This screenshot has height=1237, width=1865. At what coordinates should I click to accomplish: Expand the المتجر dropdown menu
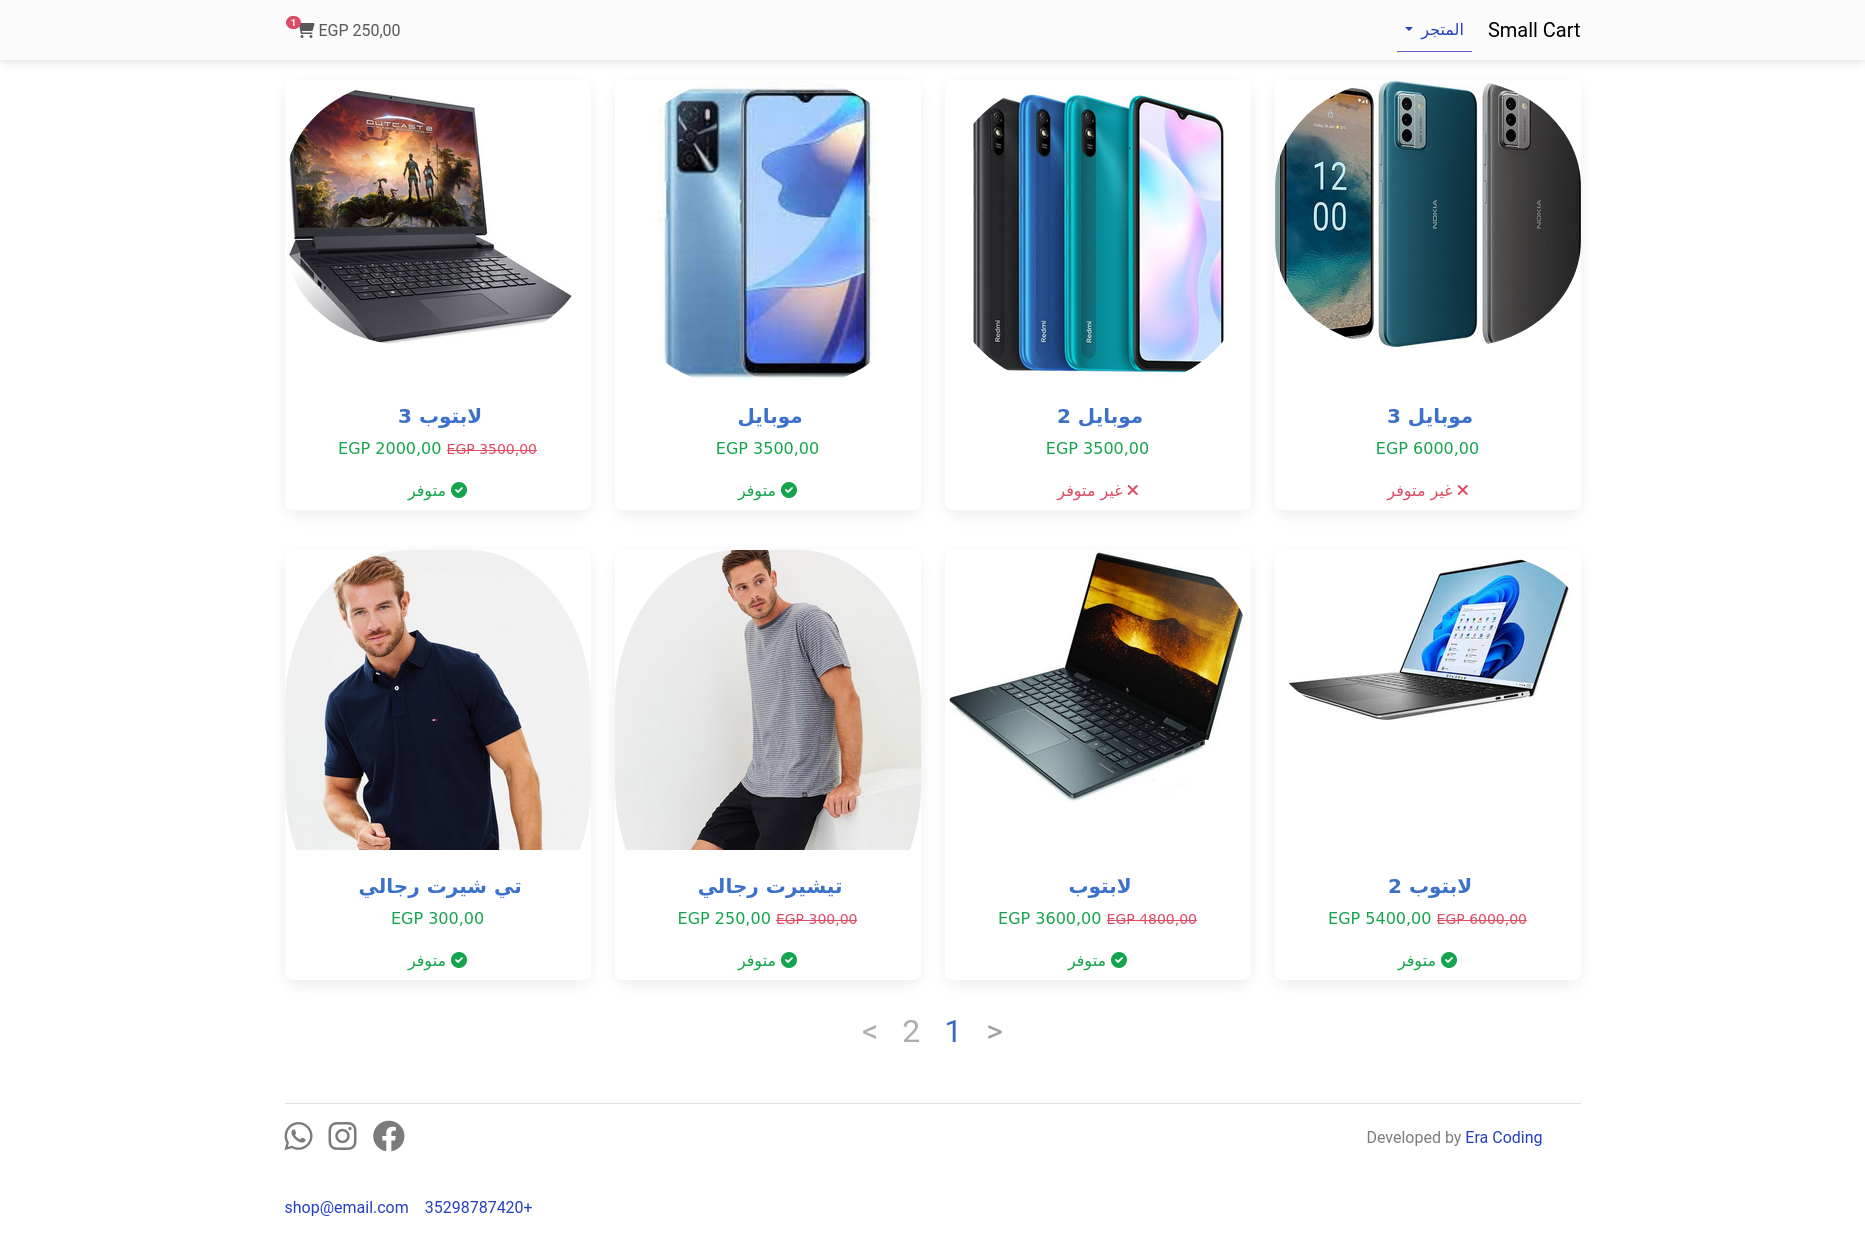pyautogui.click(x=1434, y=30)
